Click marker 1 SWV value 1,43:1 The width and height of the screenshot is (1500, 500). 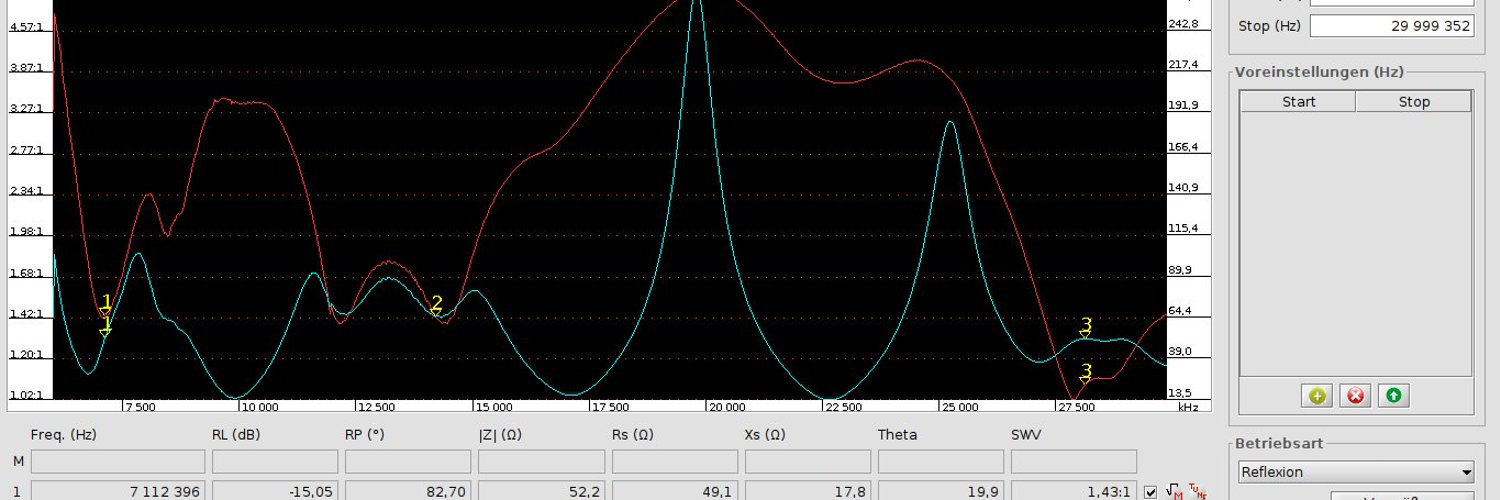pos(1074,491)
